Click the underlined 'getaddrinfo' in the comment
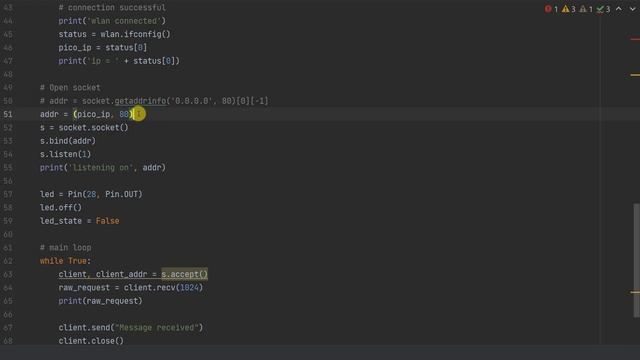This screenshot has width=640, height=360. pyautogui.click(x=140, y=101)
